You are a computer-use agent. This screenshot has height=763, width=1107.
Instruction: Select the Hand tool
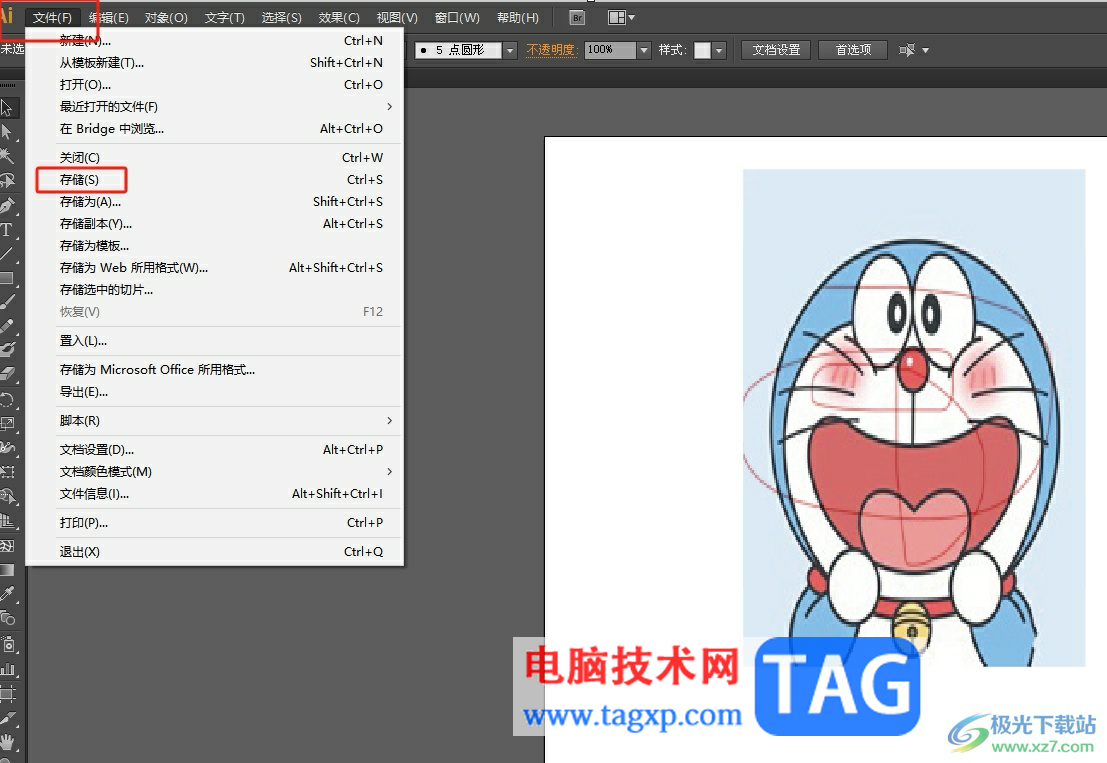(x=8, y=742)
